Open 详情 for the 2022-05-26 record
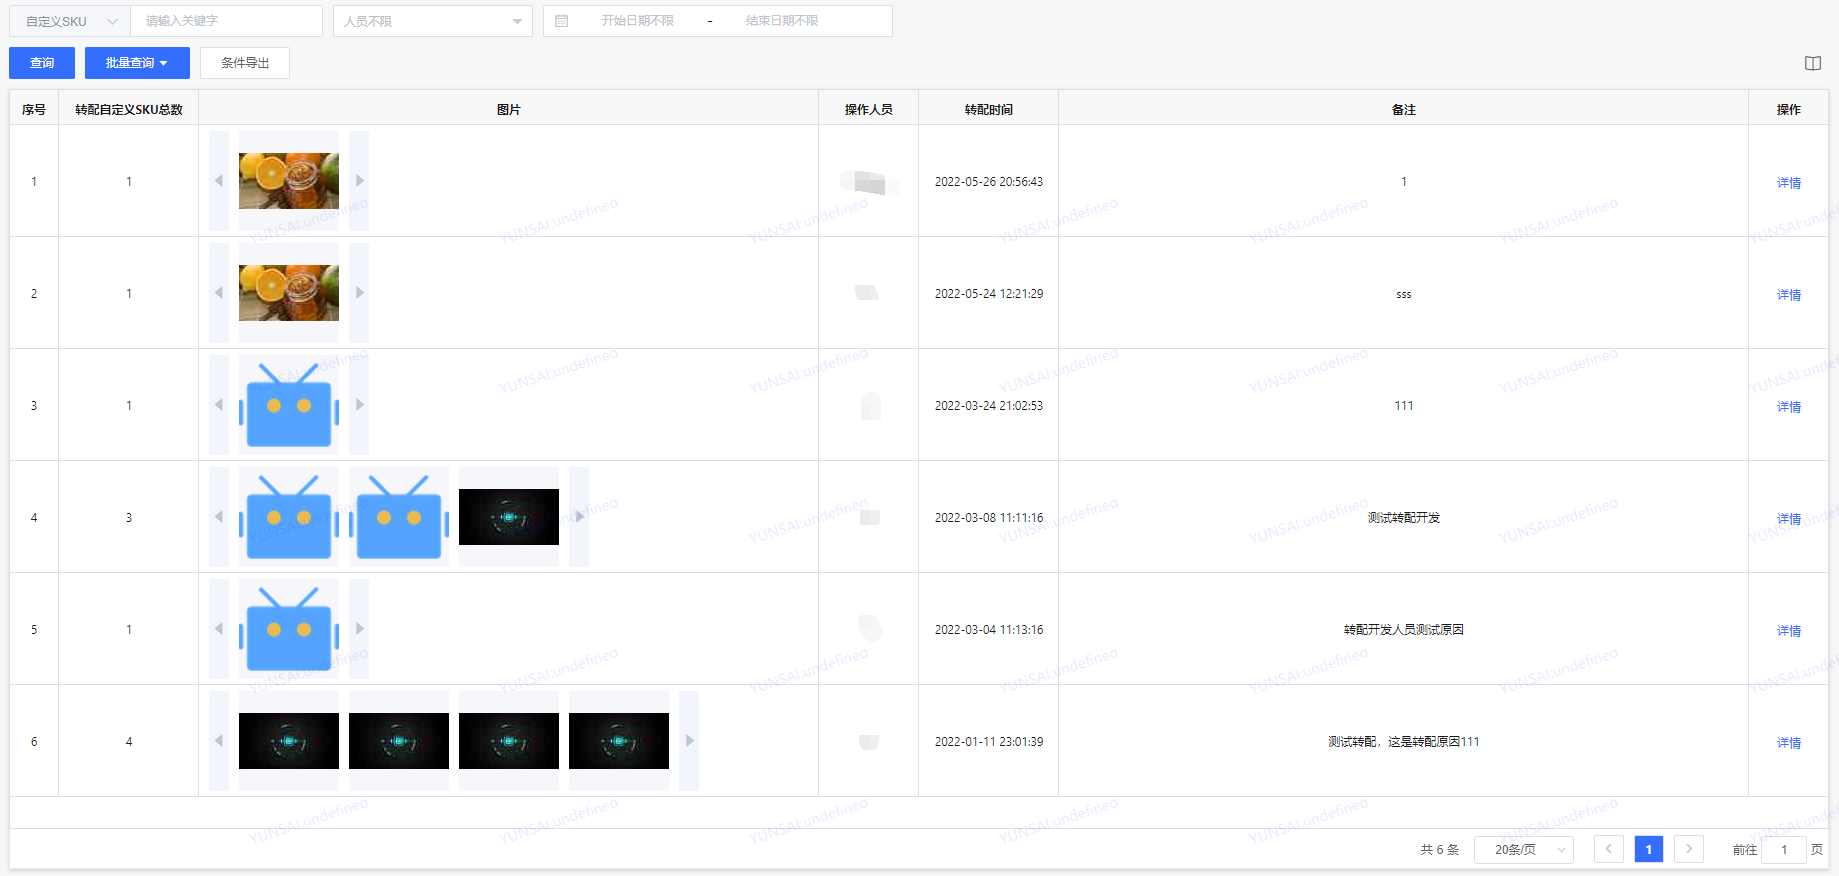This screenshot has height=876, width=1839. tap(1789, 183)
